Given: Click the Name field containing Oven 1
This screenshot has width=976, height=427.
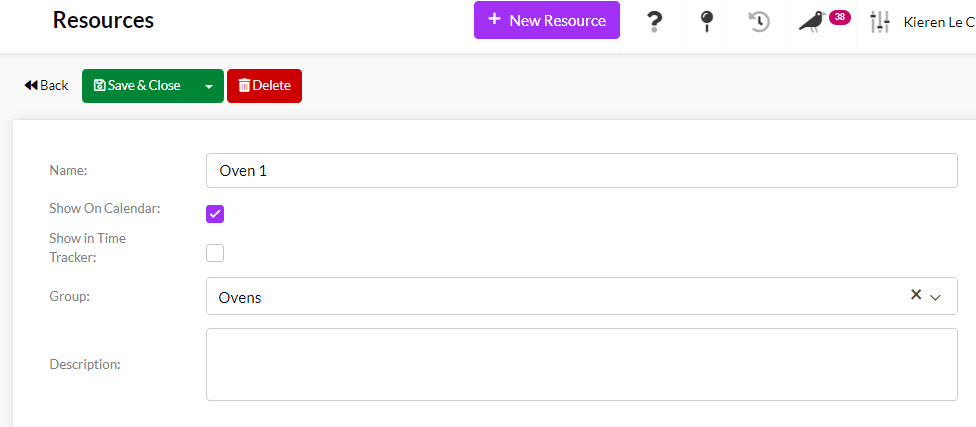Looking at the screenshot, I should (x=581, y=171).
